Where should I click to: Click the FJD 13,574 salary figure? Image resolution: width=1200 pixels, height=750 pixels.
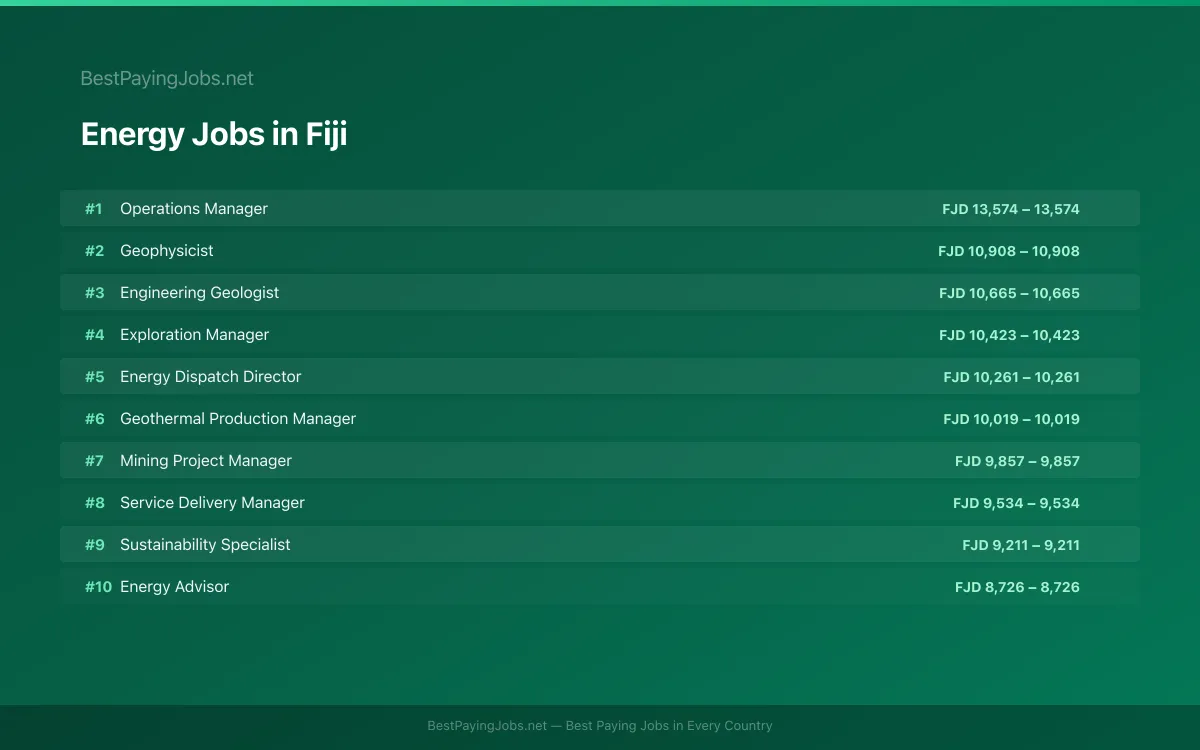[x=1011, y=209]
